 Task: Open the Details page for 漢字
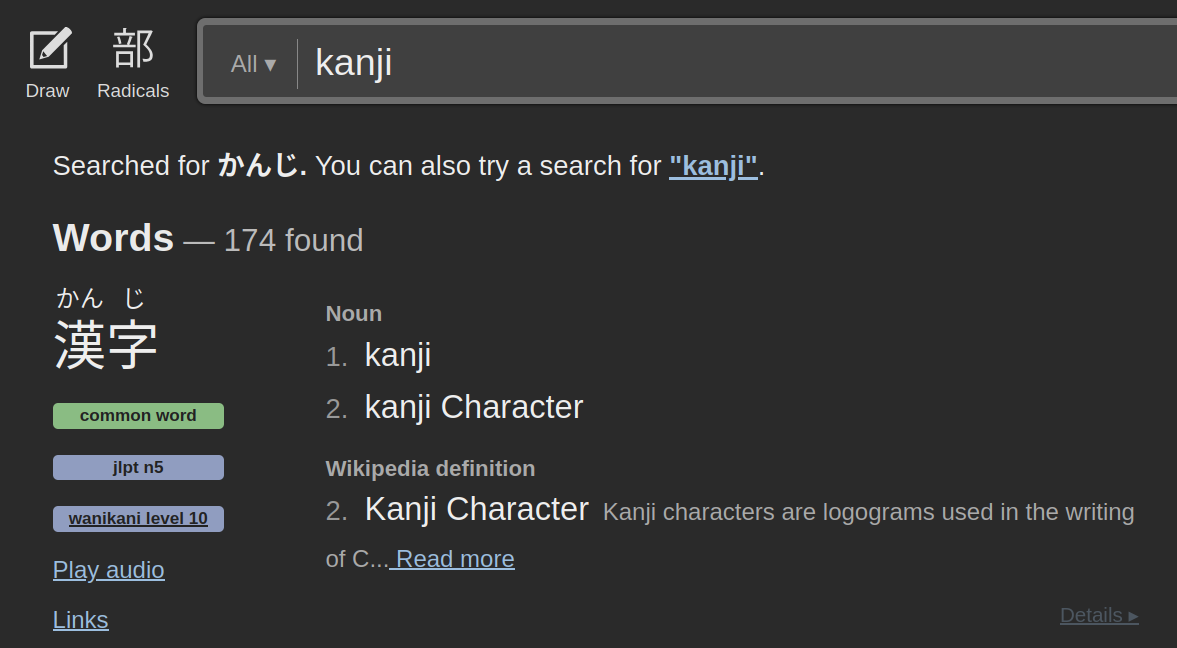1099,616
